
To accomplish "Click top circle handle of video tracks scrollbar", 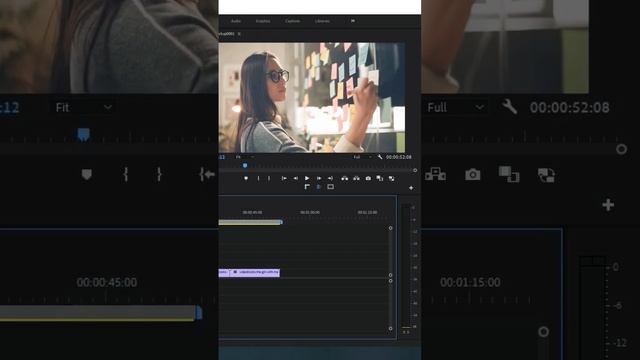I will click(x=391, y=228).
